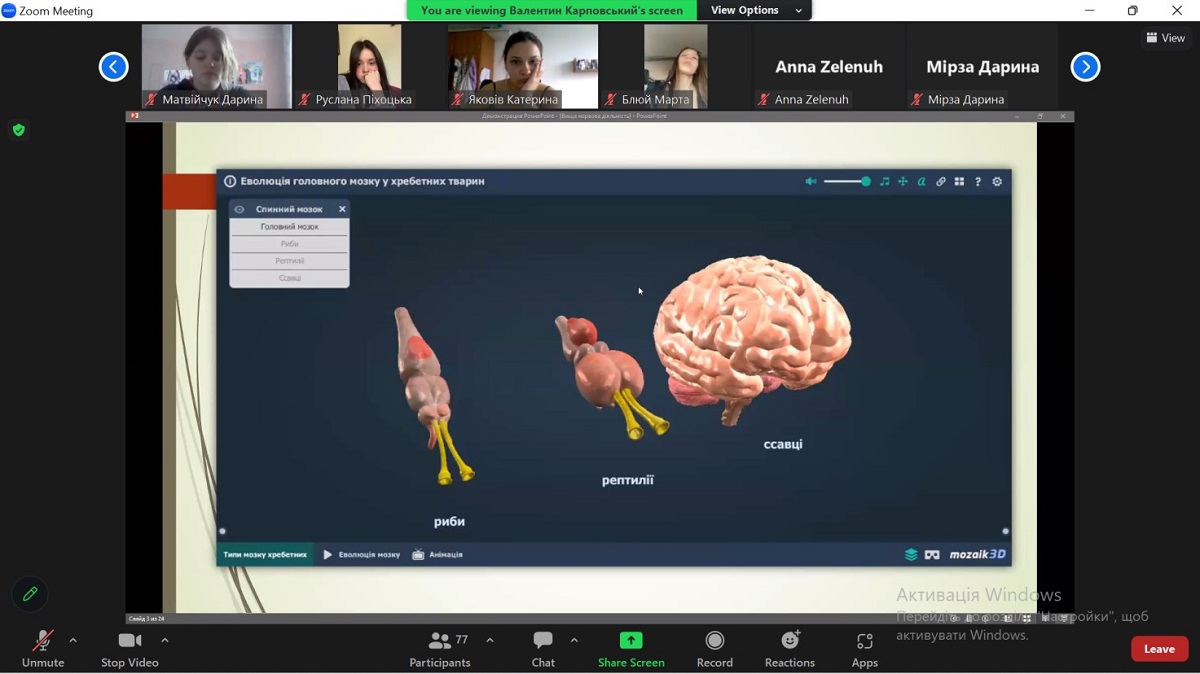Open mozaik3D help question mark
The image size is (1200, 674).
(978, 182)
